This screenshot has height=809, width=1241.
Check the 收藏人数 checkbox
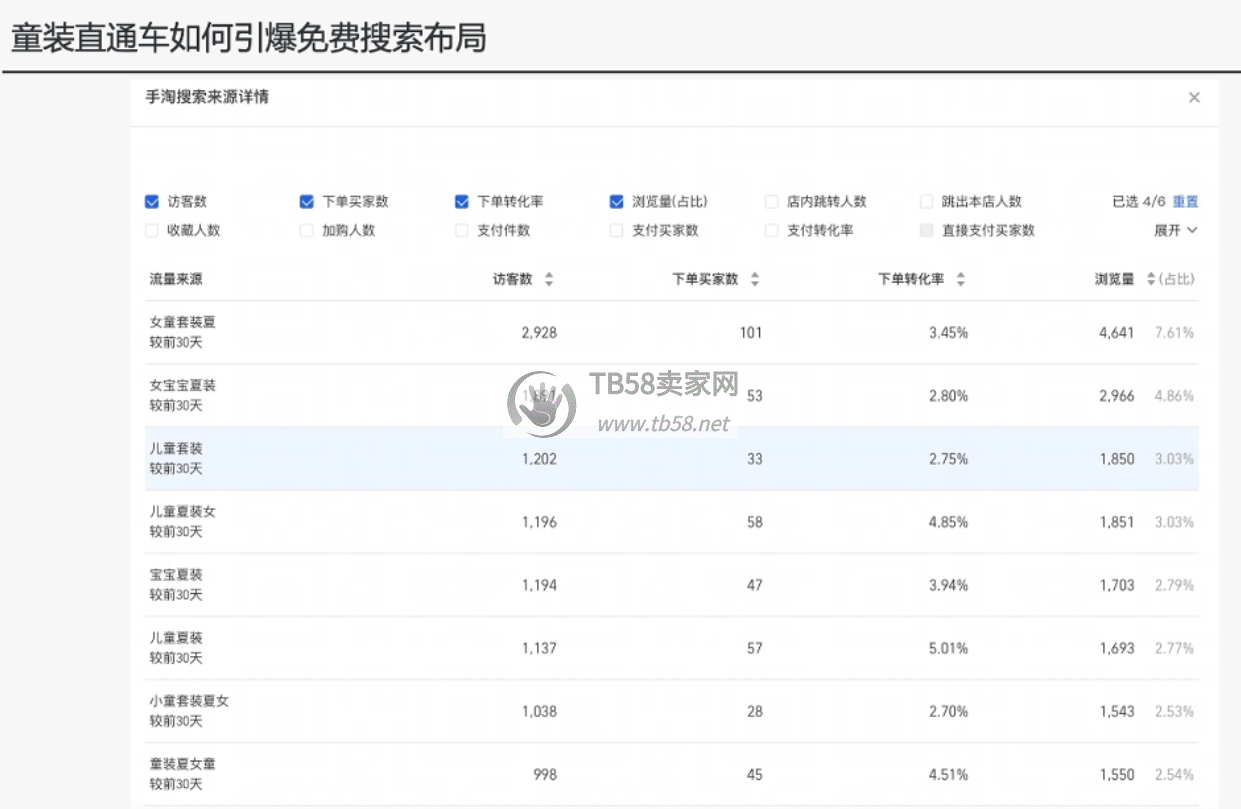152,230
